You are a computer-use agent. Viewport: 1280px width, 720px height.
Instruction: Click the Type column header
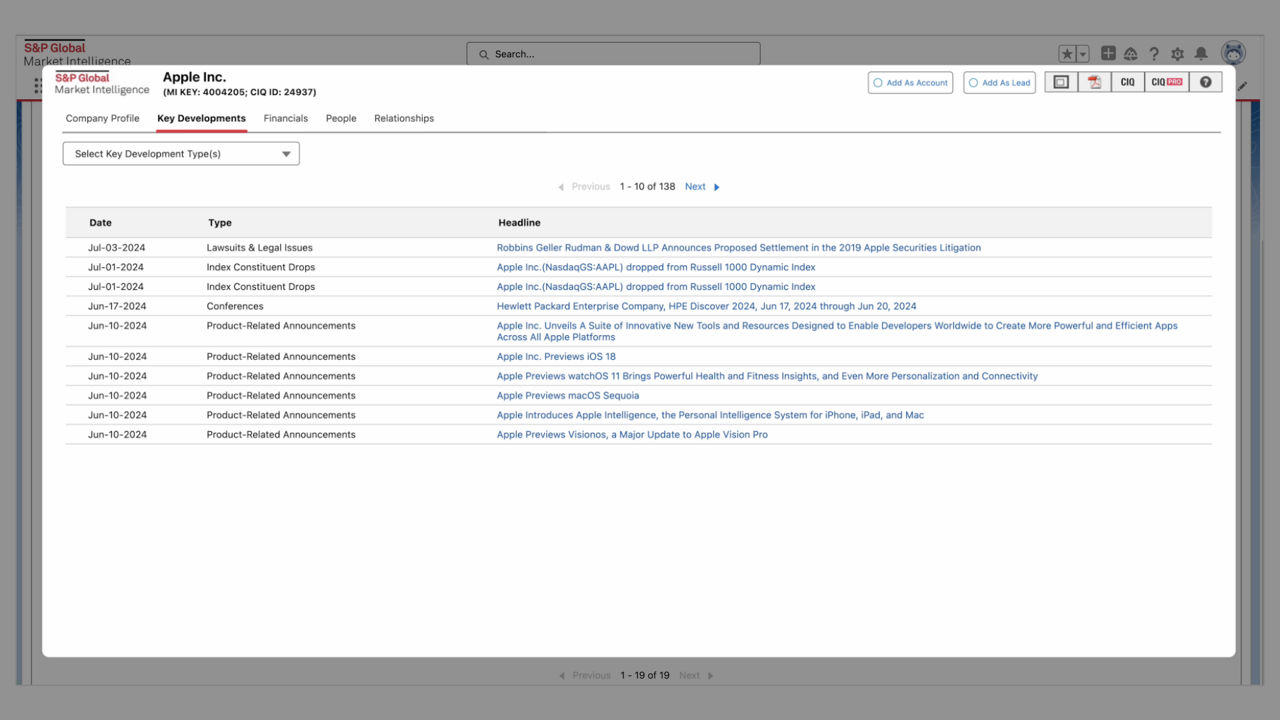point(220,223)
